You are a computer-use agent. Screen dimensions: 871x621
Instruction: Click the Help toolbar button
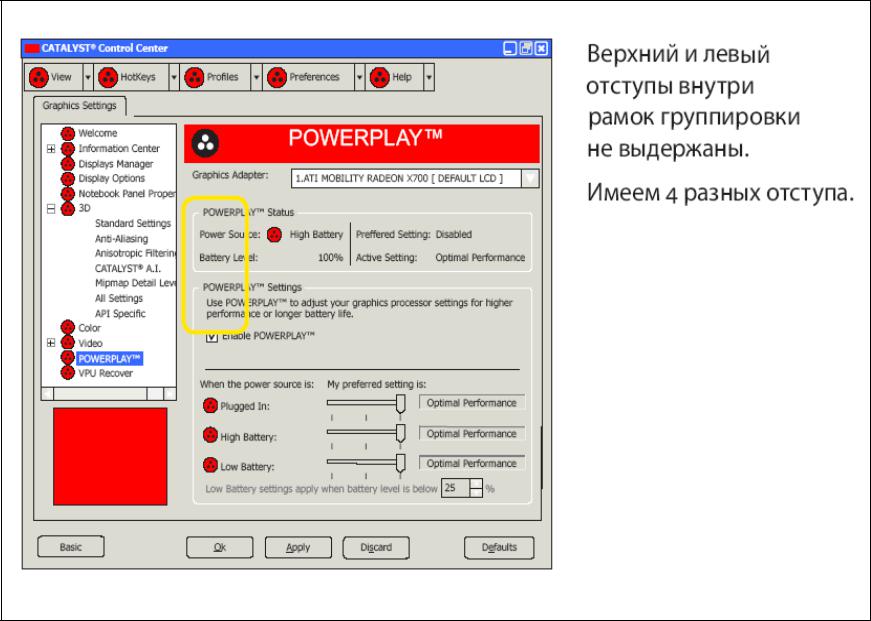pos(395,77)
